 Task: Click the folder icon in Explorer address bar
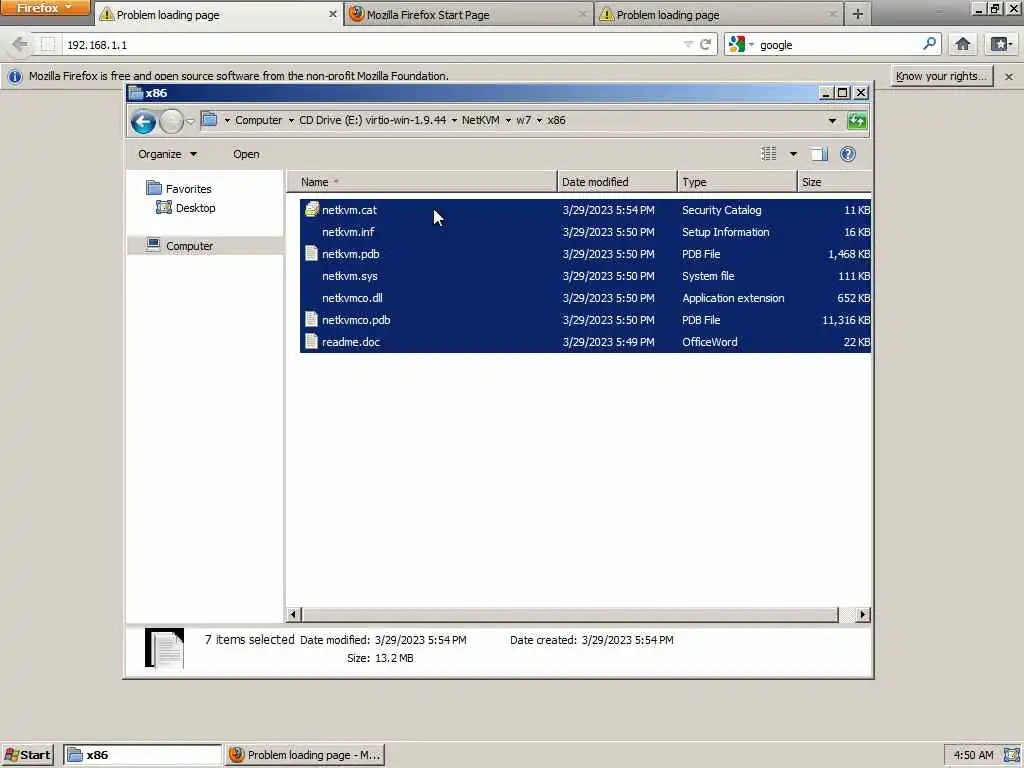209,120
